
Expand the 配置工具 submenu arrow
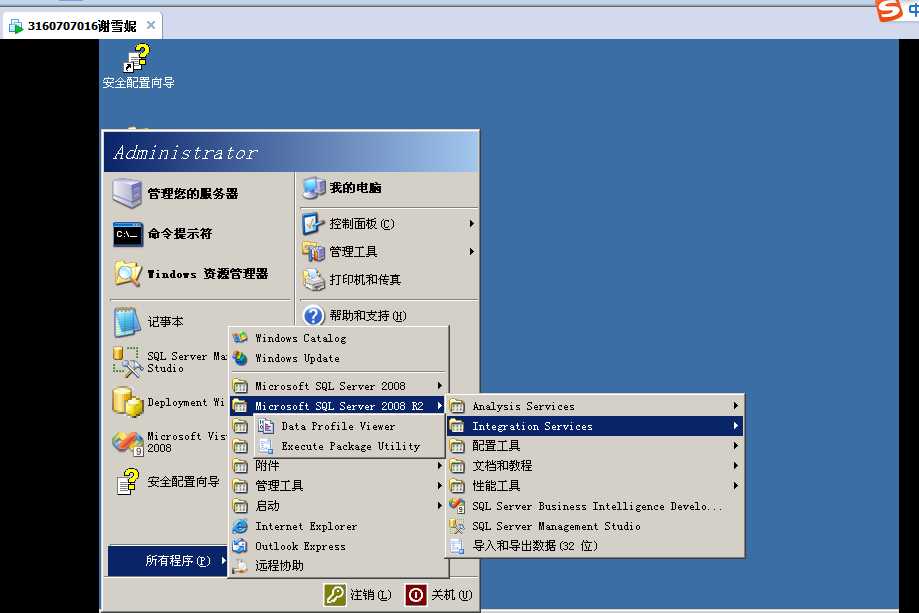[736, 445]
